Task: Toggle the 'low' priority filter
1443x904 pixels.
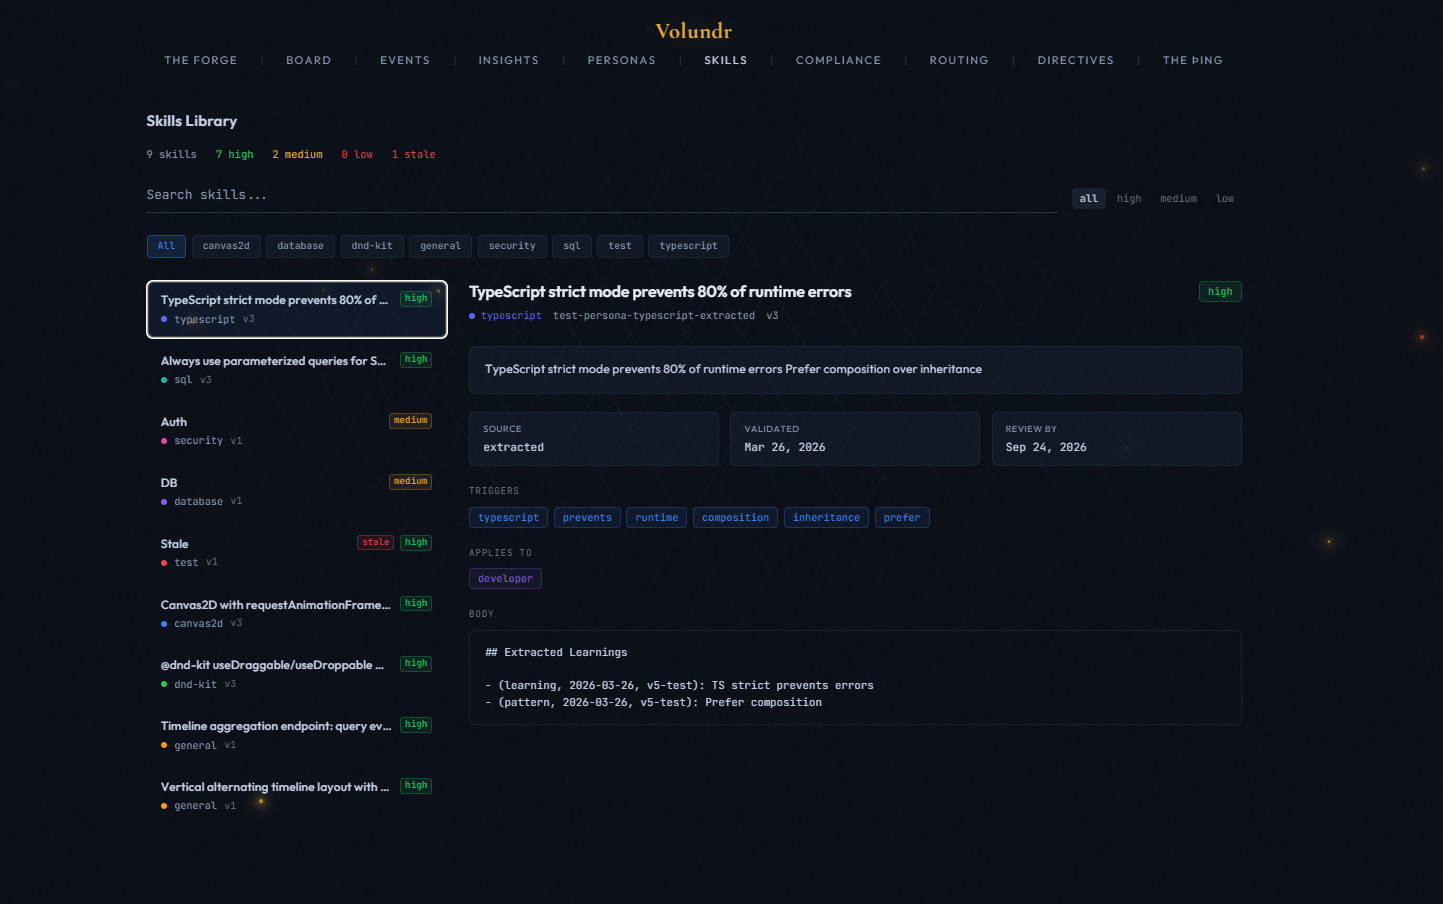Action: [x=1225, y=198]
